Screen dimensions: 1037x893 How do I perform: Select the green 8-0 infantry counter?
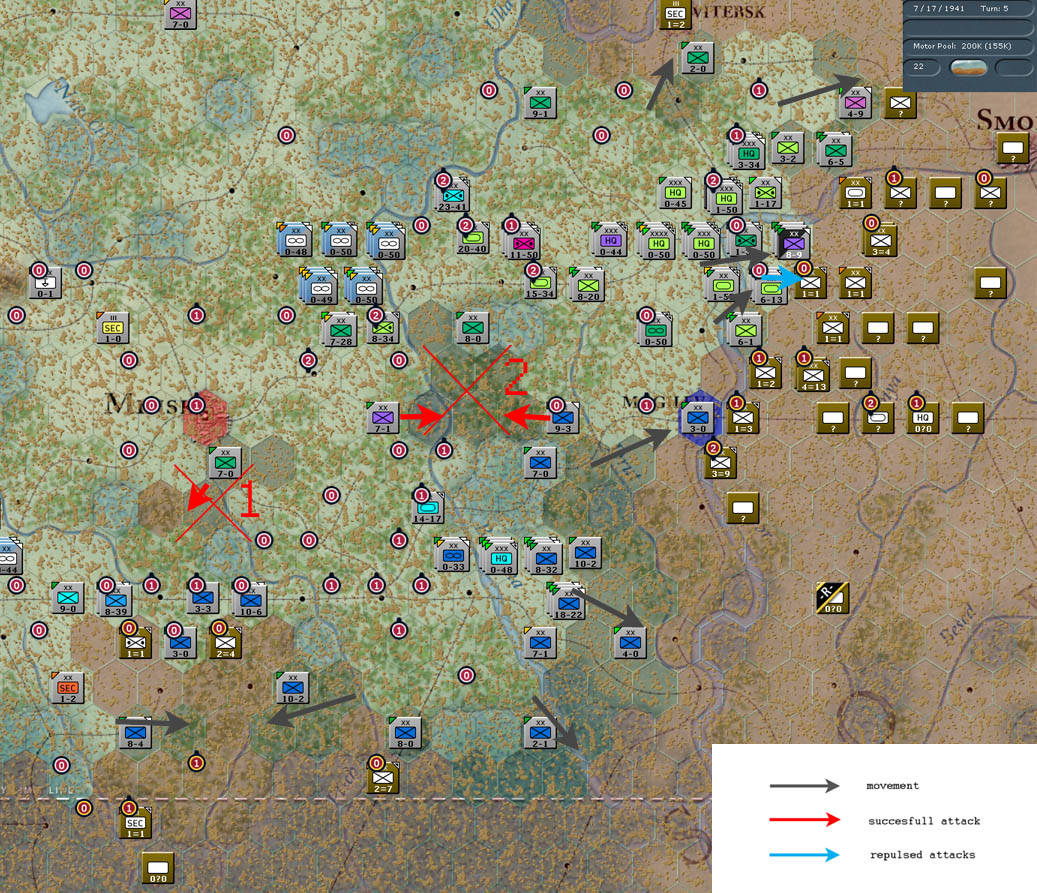(472, 328)
